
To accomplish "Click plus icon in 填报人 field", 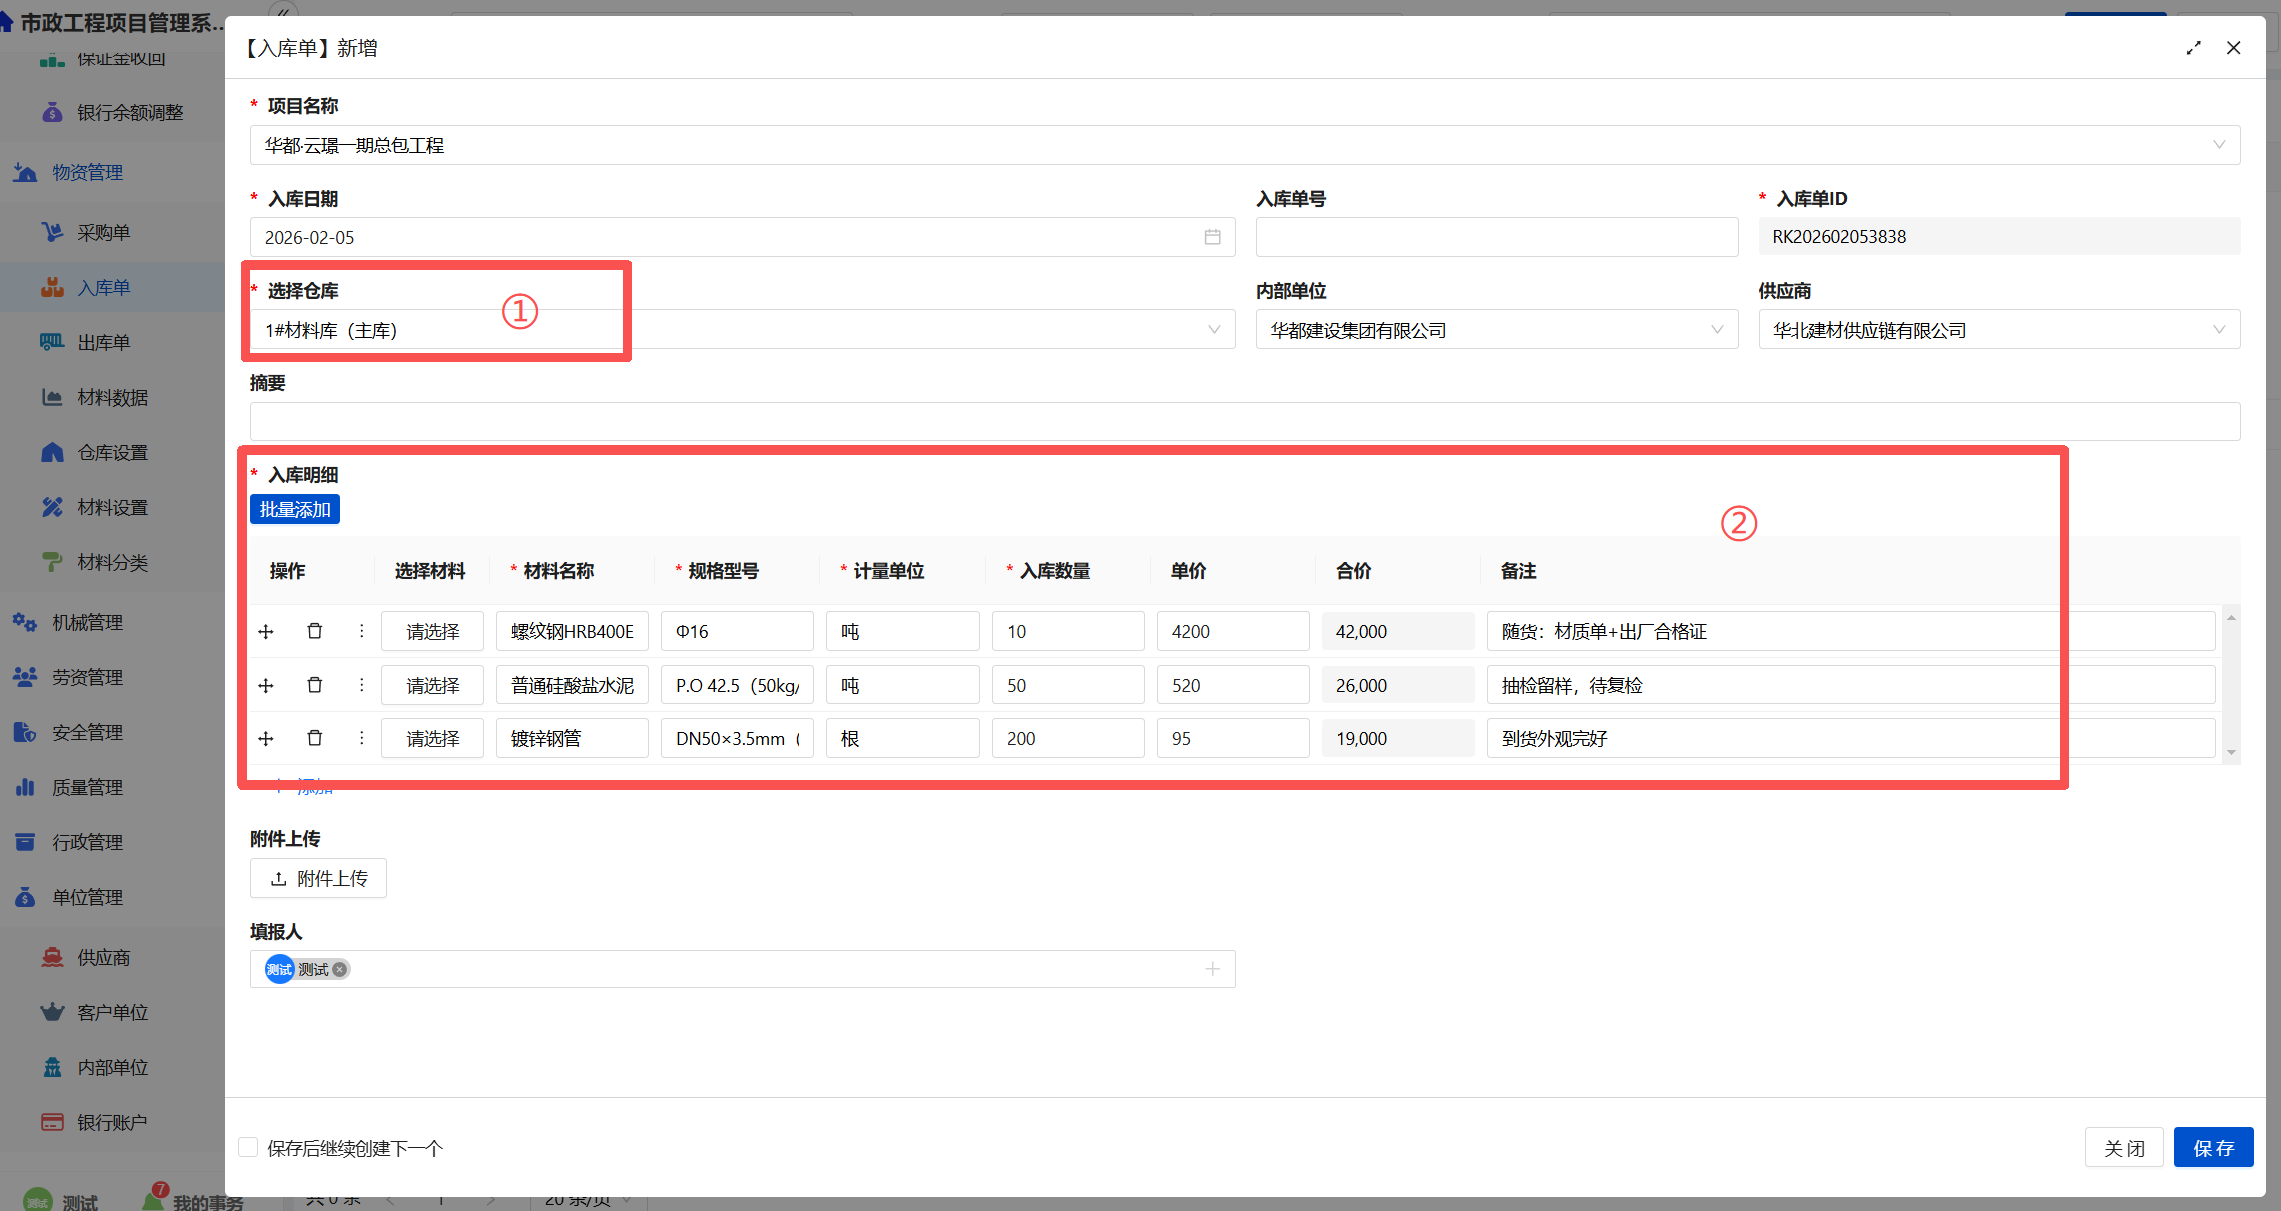I will [1212, 969].
